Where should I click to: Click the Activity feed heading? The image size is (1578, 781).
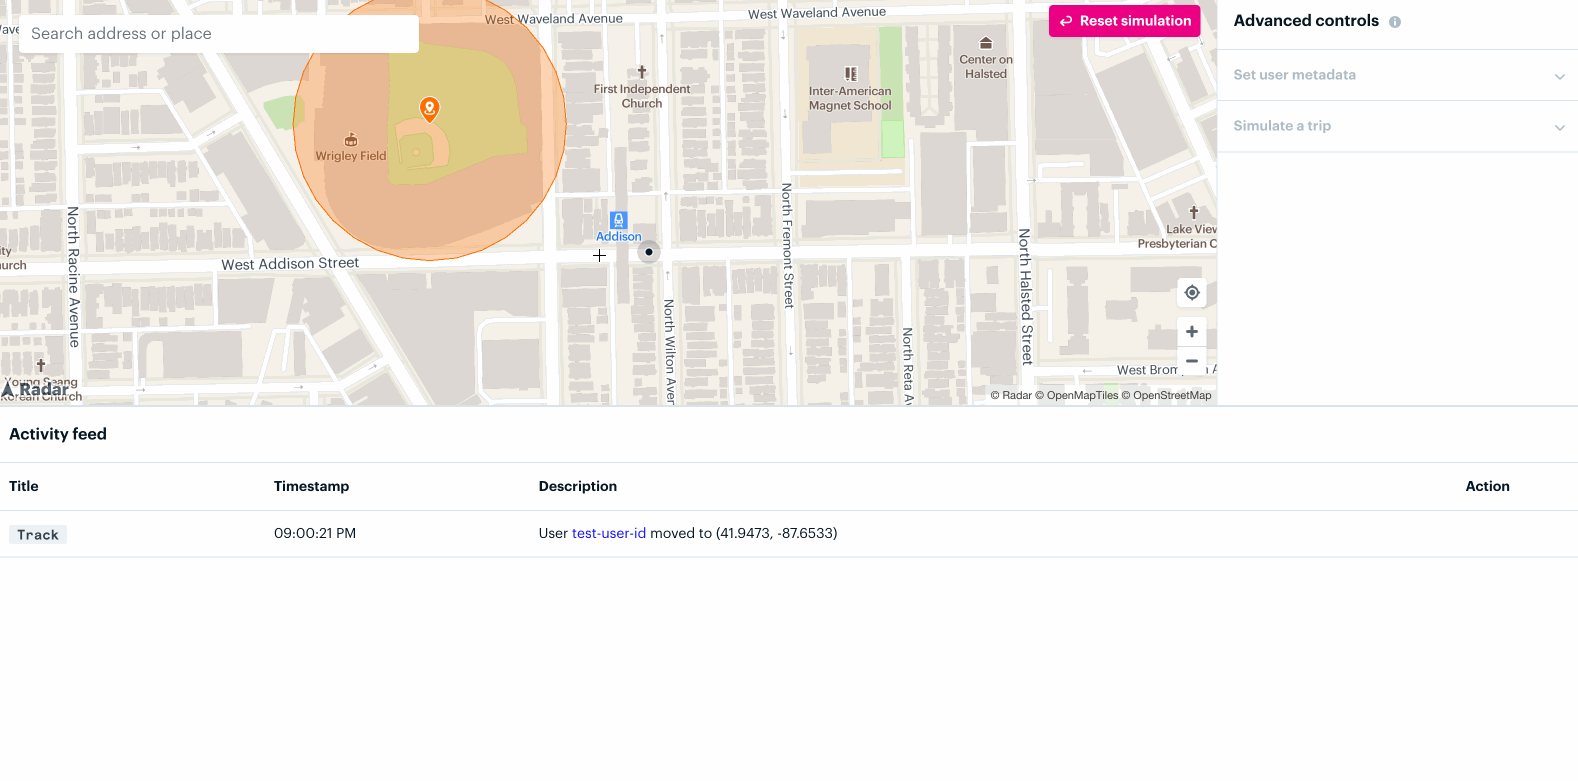[x=58, y=435]
